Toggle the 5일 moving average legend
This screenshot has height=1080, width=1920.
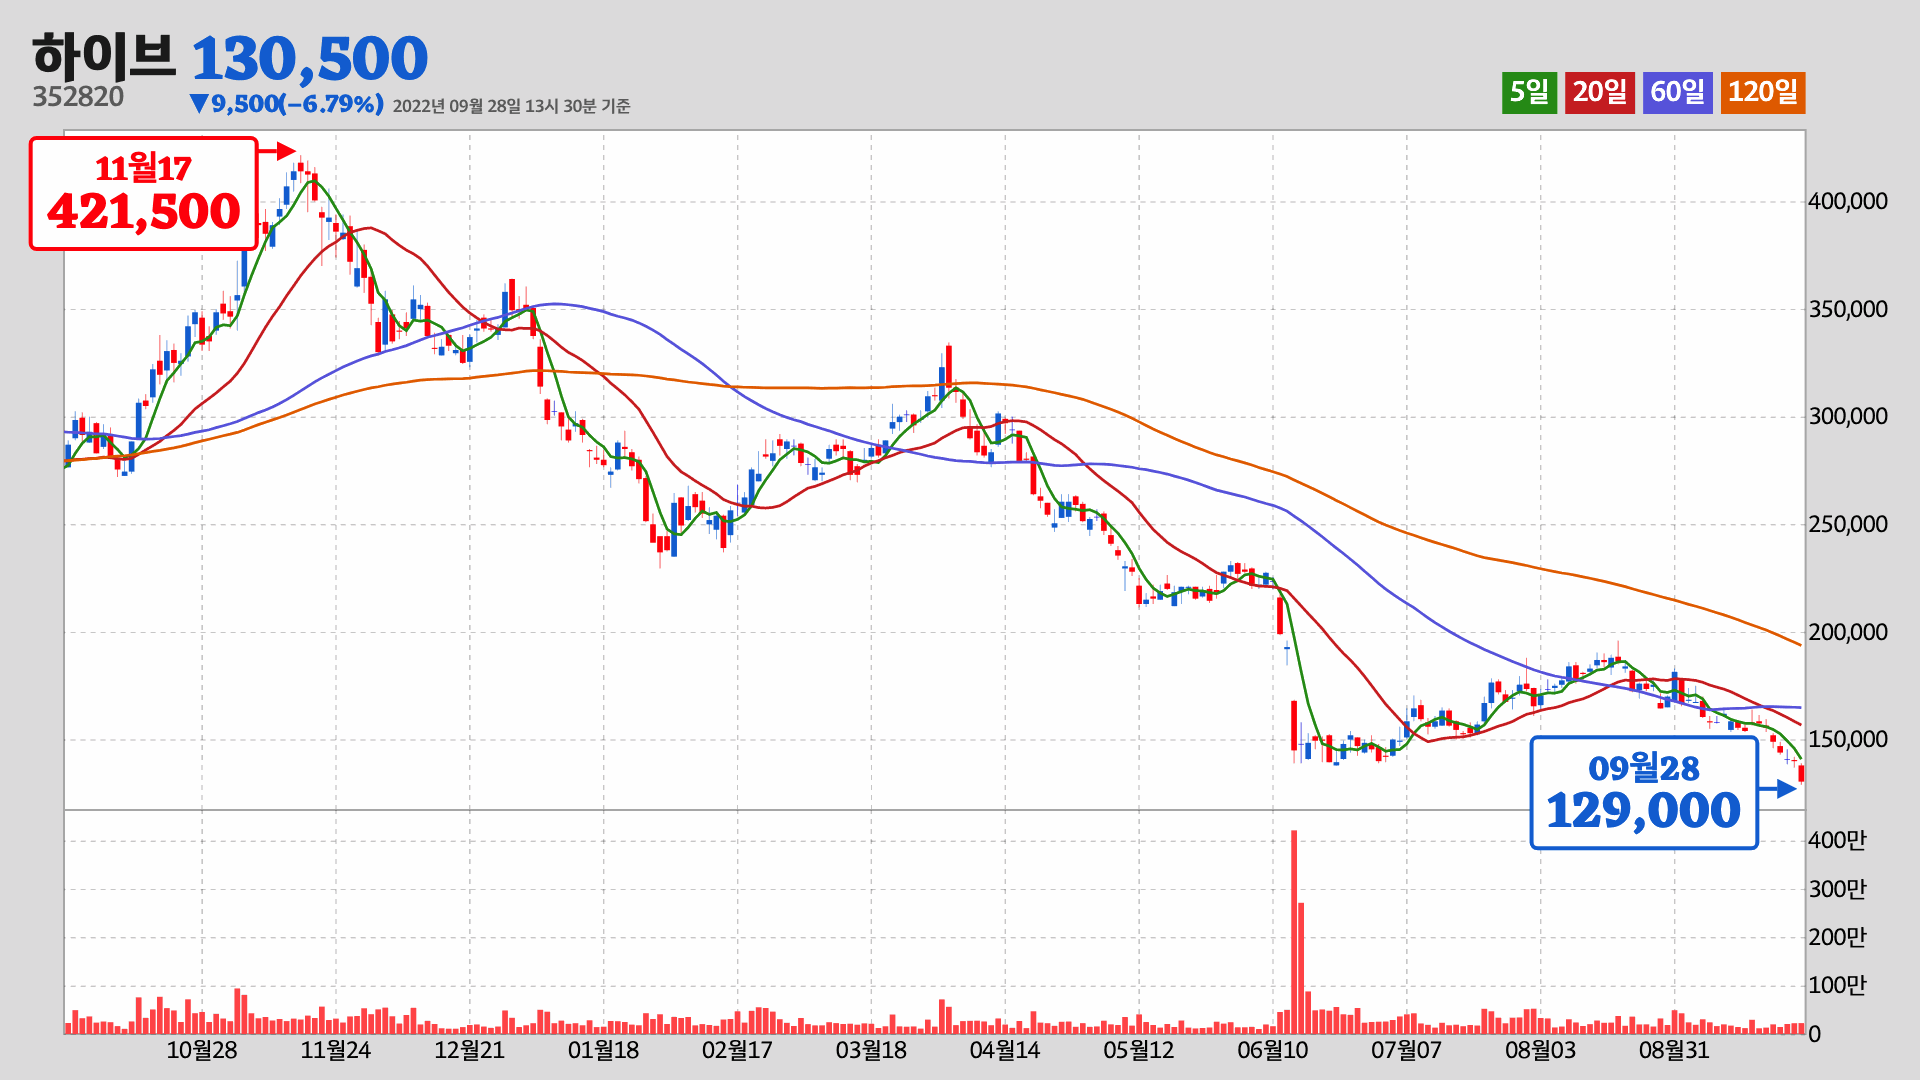point(1529,92)
